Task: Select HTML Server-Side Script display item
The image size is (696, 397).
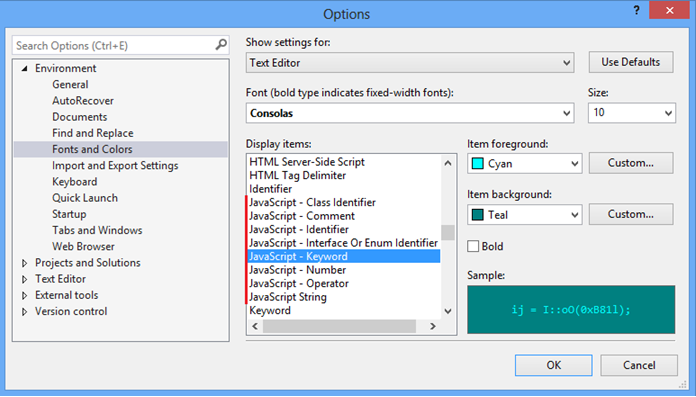Action: 307,162
